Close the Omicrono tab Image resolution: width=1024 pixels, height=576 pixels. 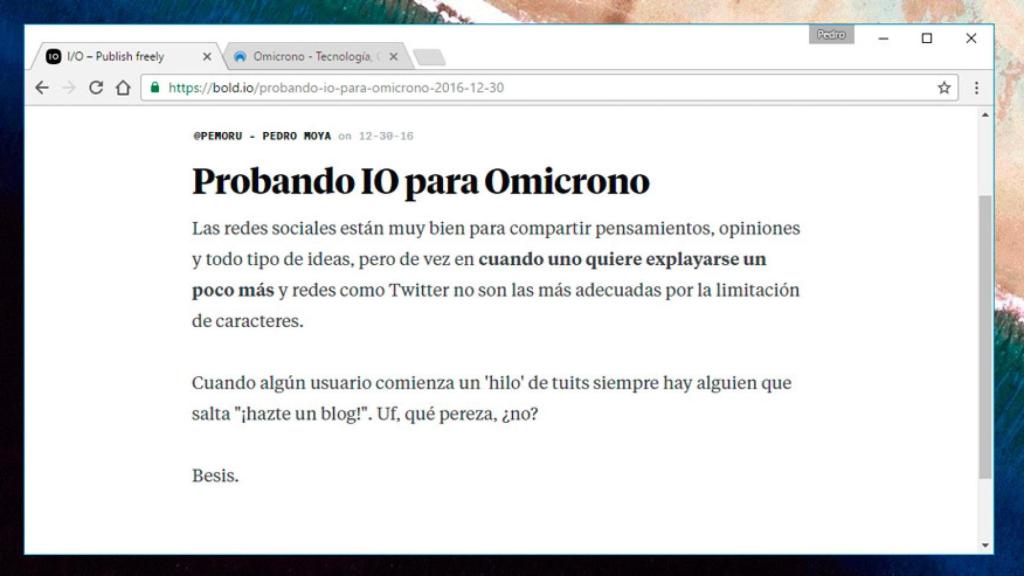point(393,57)
